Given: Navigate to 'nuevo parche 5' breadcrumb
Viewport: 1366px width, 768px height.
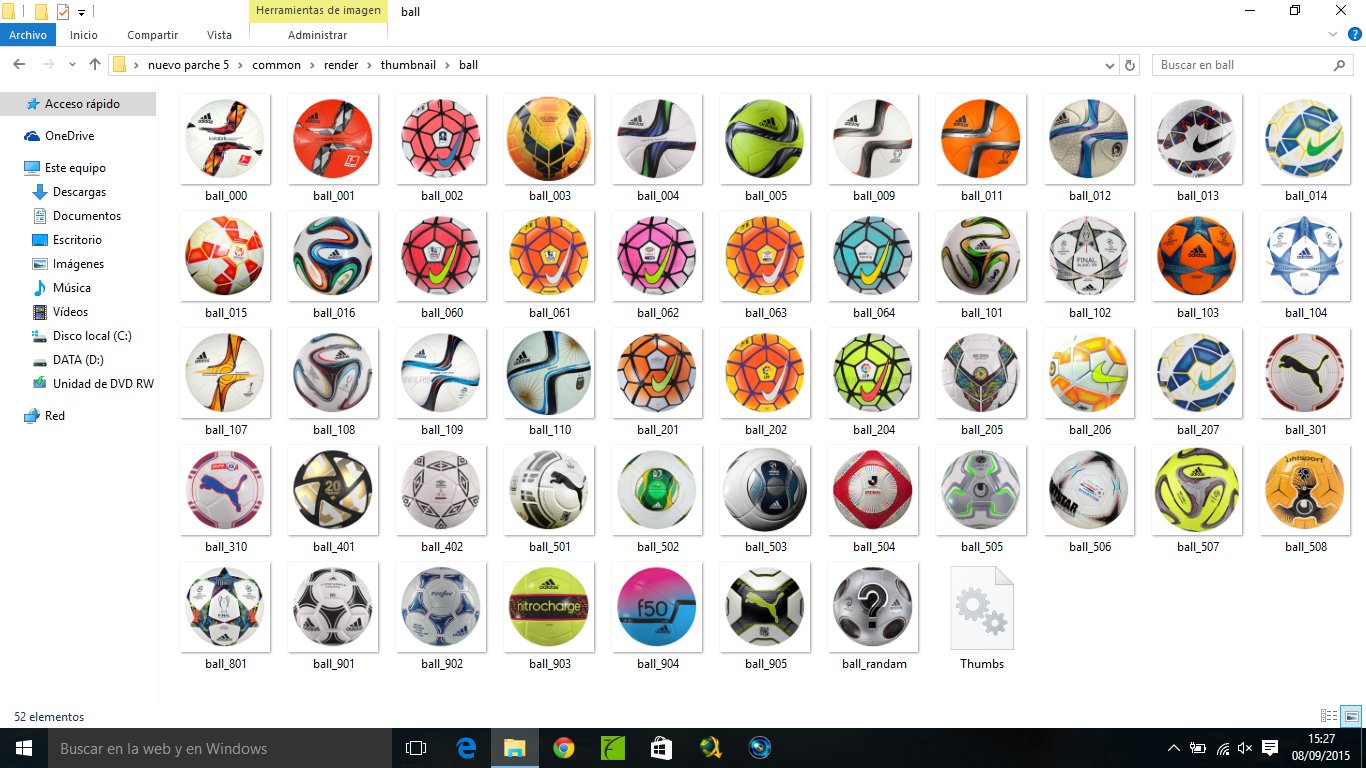Looking at the screenshot, I should tap(188, 65).
